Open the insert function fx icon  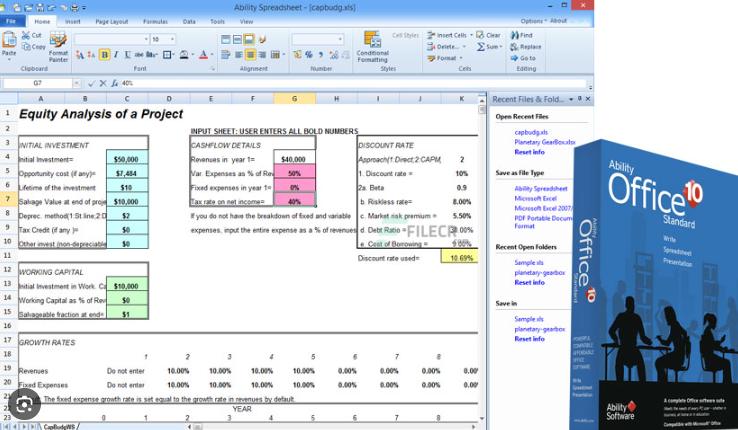click(x=115, y=83)
